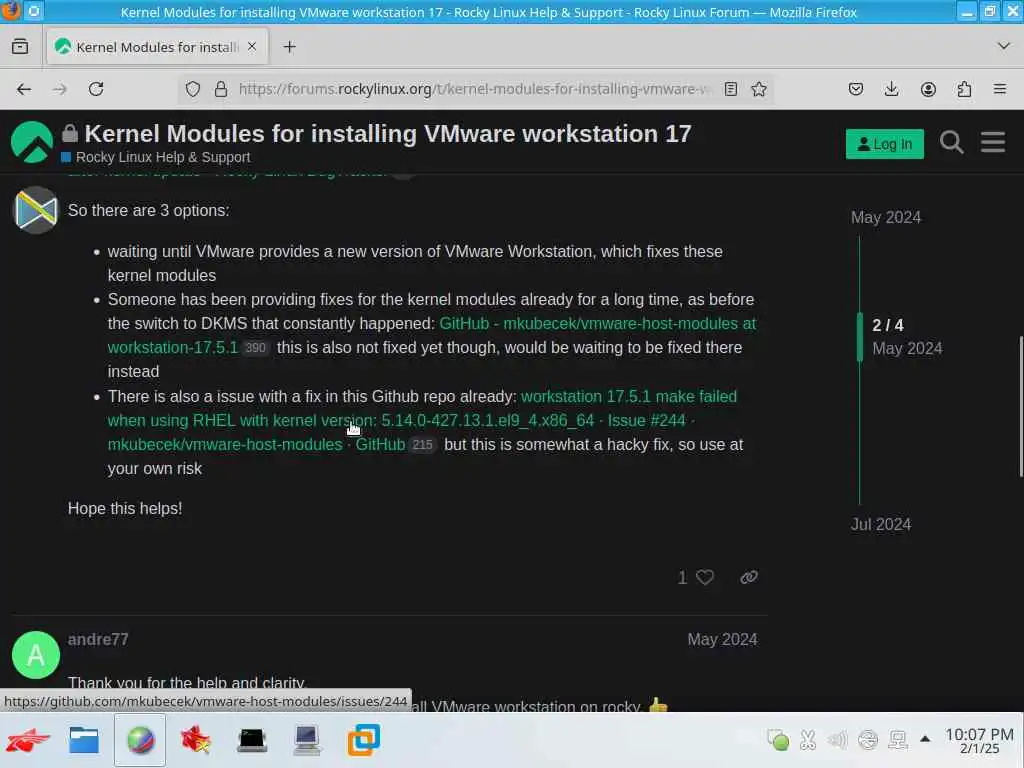Open Issue #244 GitHub link
This screenshot has width=1024, height=768.
click(x=422, y=420)
